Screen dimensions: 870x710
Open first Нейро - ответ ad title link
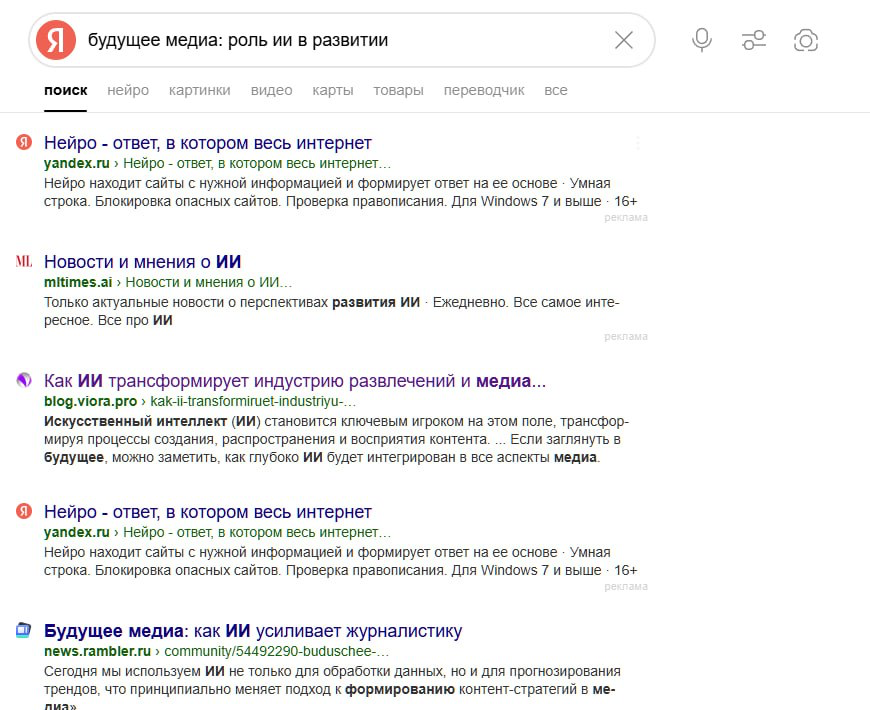pyautogui.click(x=208, y=143)
